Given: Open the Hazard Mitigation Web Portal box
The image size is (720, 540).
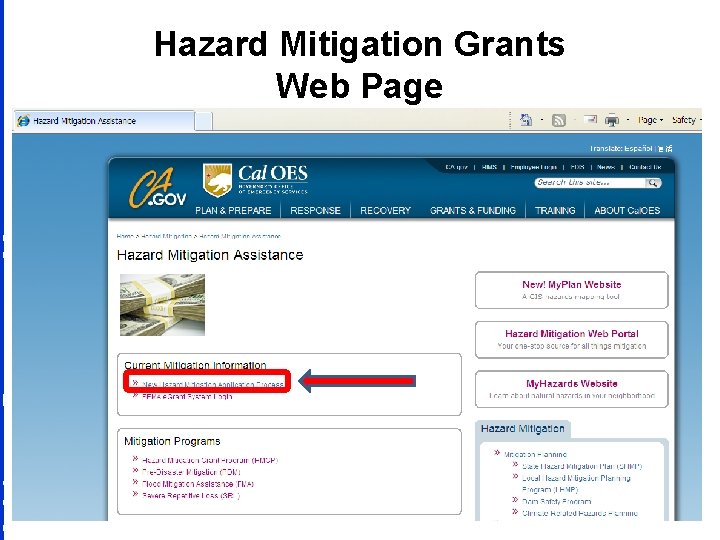Looking at the screenshot, I should click(572, 339).
